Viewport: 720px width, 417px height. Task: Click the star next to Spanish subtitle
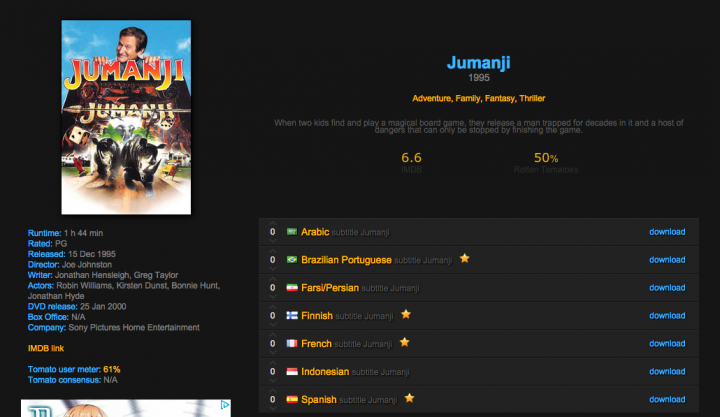409,398
